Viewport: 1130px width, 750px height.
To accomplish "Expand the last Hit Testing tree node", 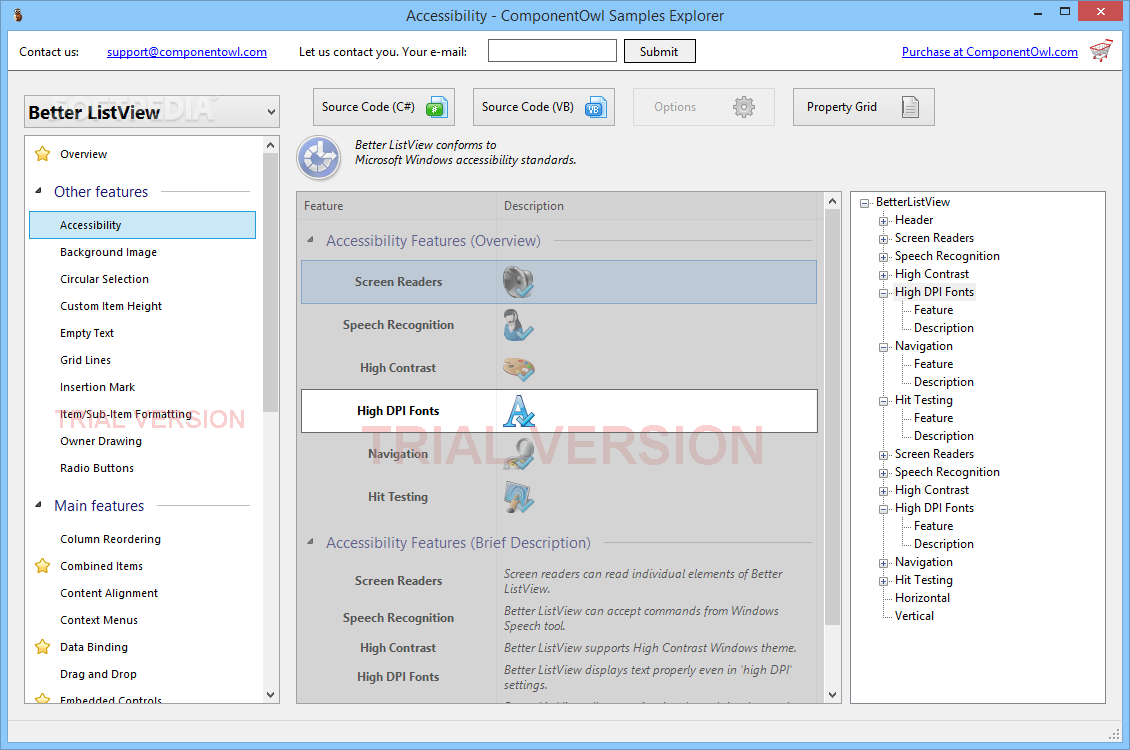I will point(884,581).
